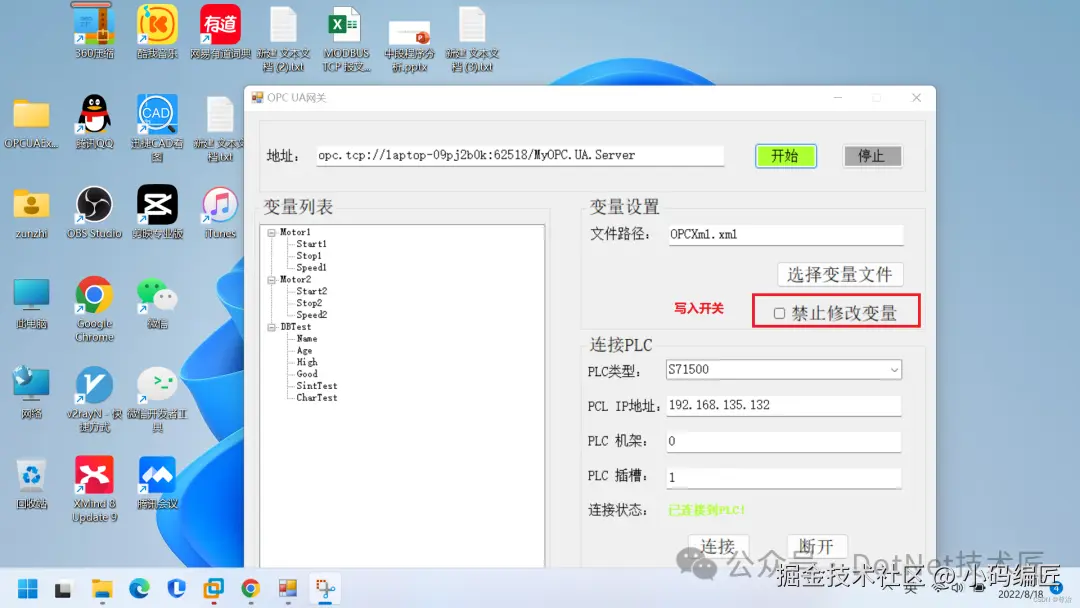Click the PLC 插槽 input field
The width and height of the screenshot is (1080, 608).
coord(784,477)
